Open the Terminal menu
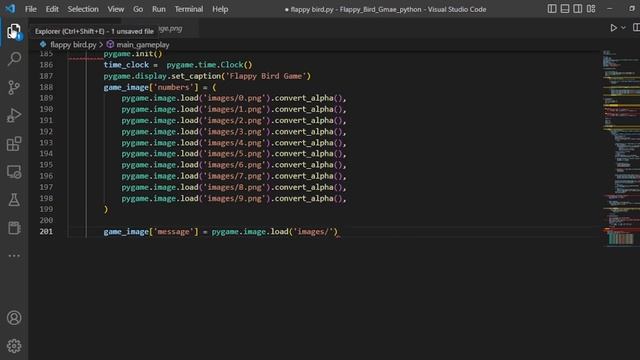 click(189, 9)
